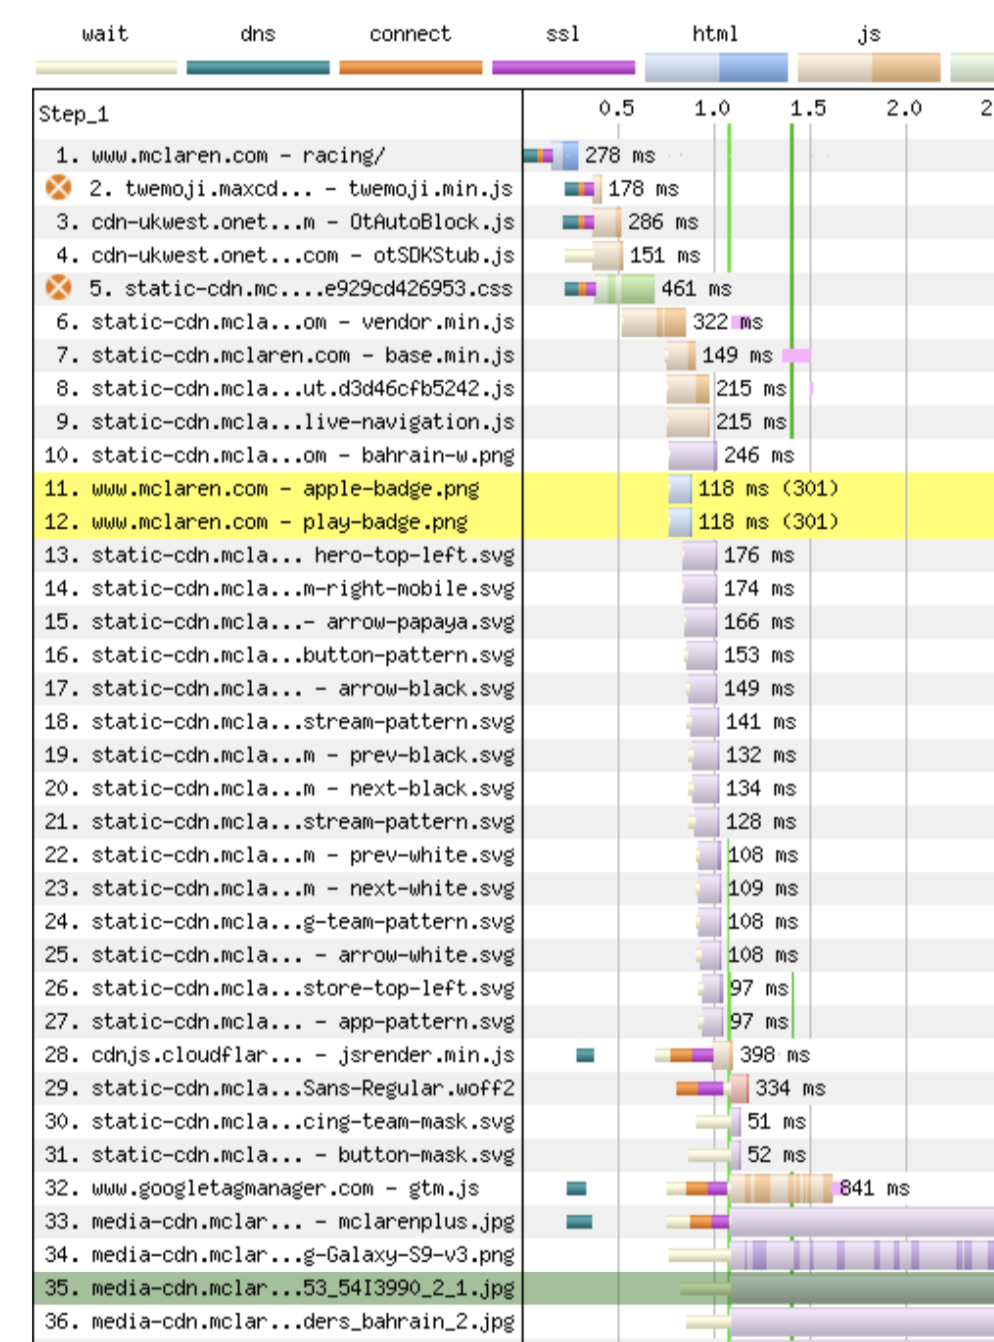Click the orange error icon on row 5 css
This screenshot has width=994, height=1342.
coord(59,288)
